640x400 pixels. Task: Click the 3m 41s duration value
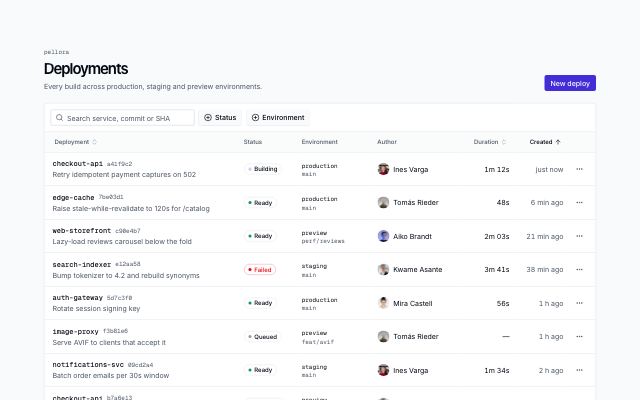(497, 269)
